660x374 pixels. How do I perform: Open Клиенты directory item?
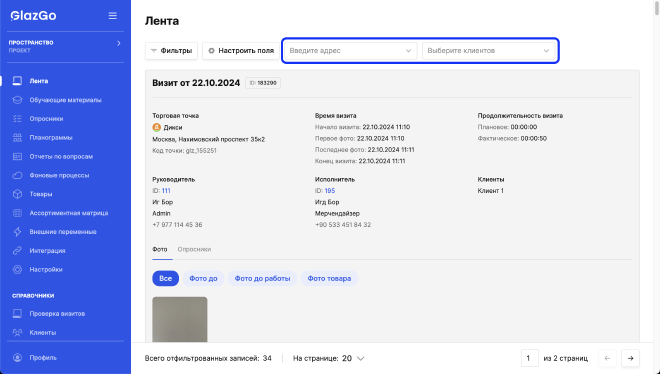pyautogui.click(x=43, y=332)
